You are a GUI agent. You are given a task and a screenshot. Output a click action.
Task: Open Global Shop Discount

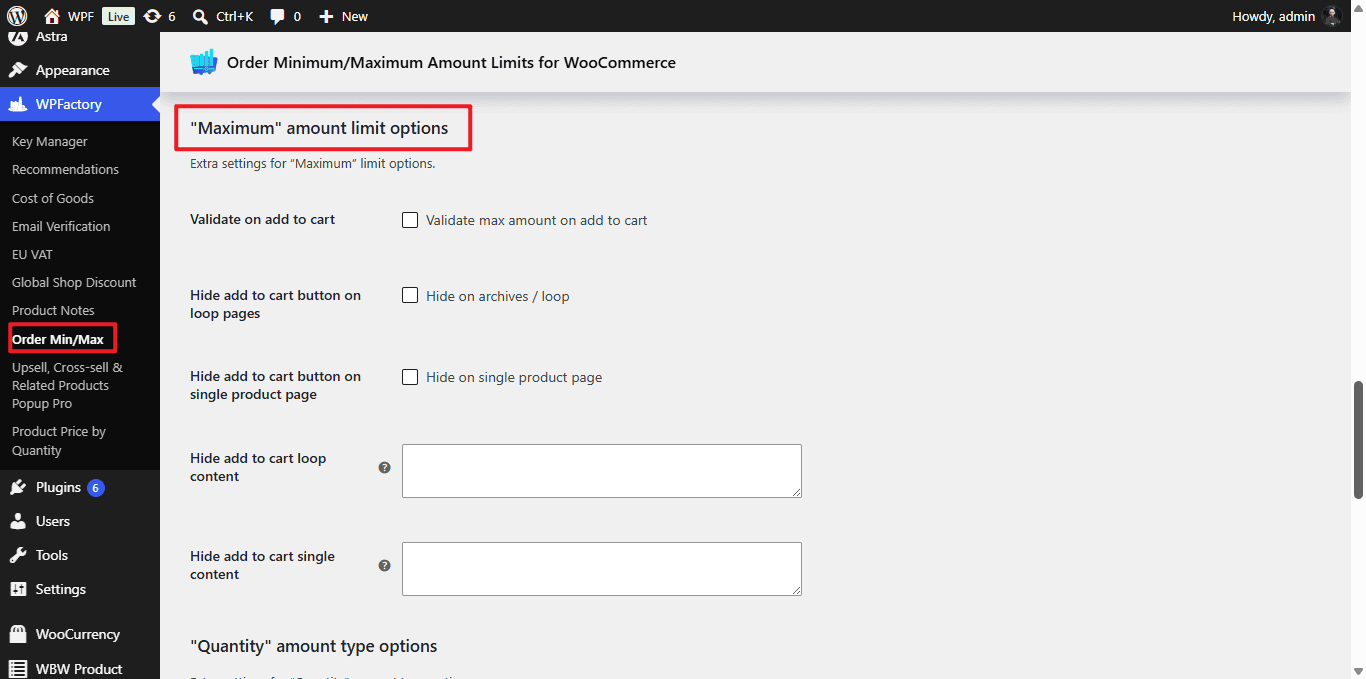(74, 282)
